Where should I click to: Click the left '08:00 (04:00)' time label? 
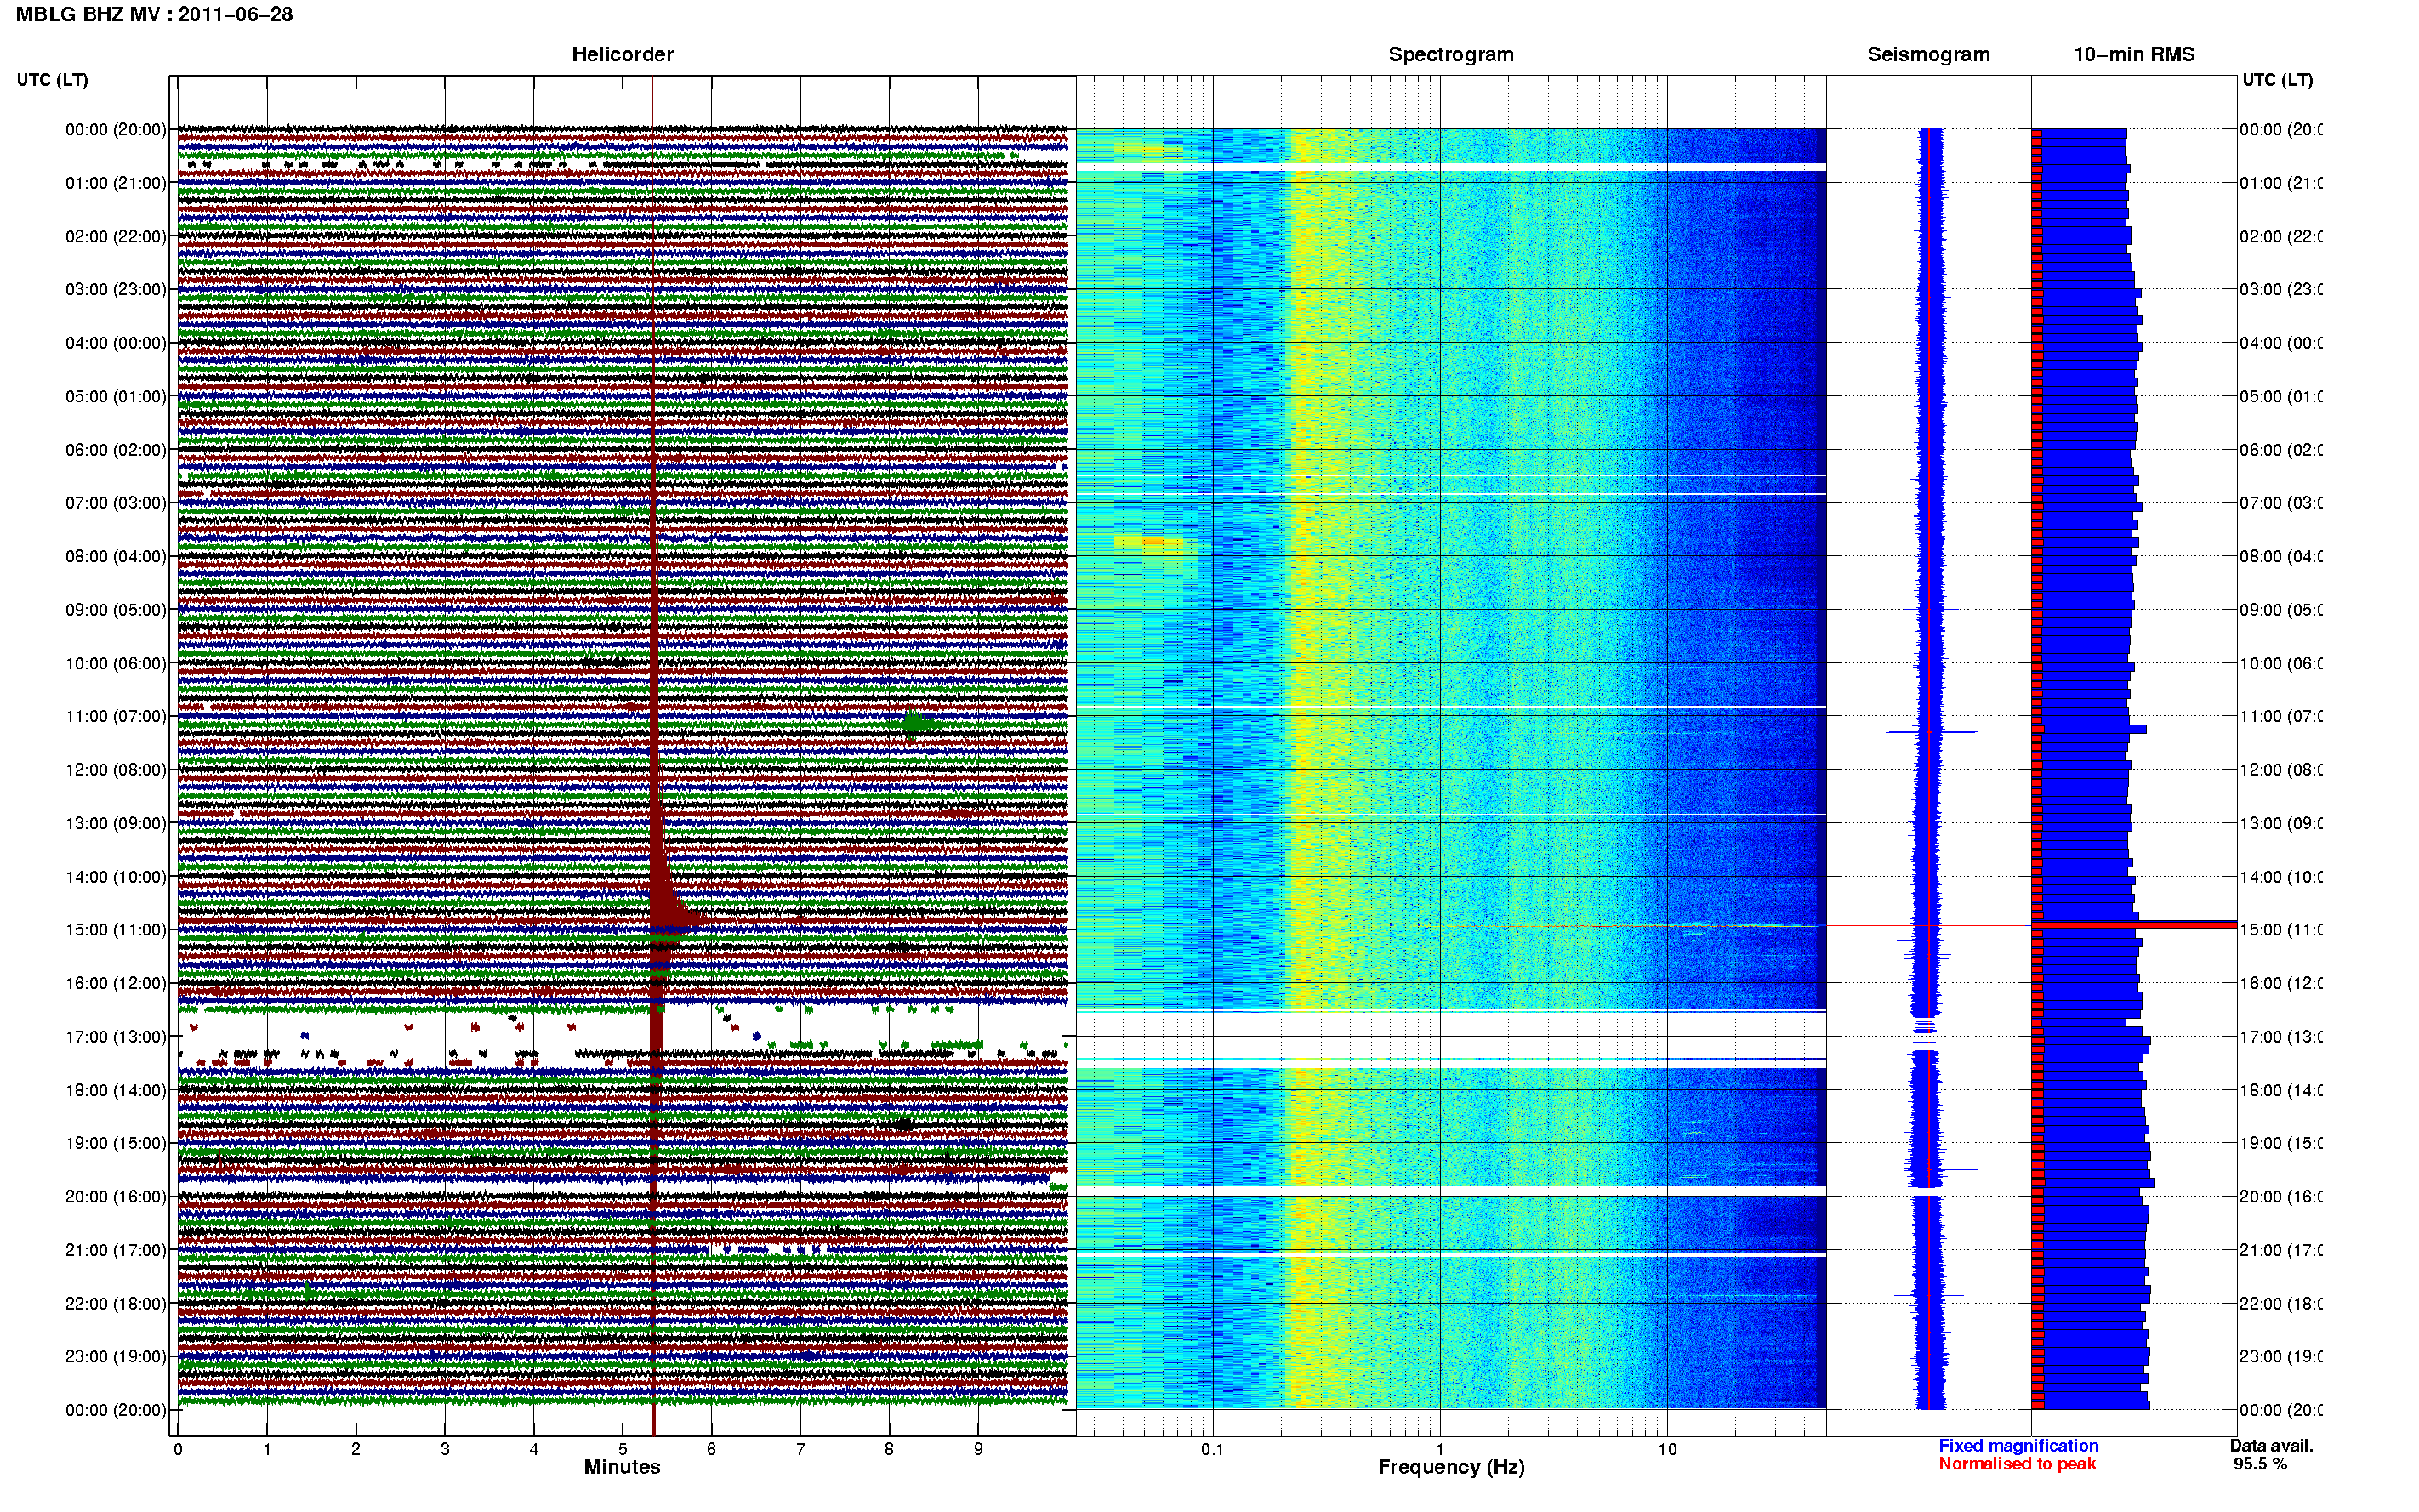(116, 556)
